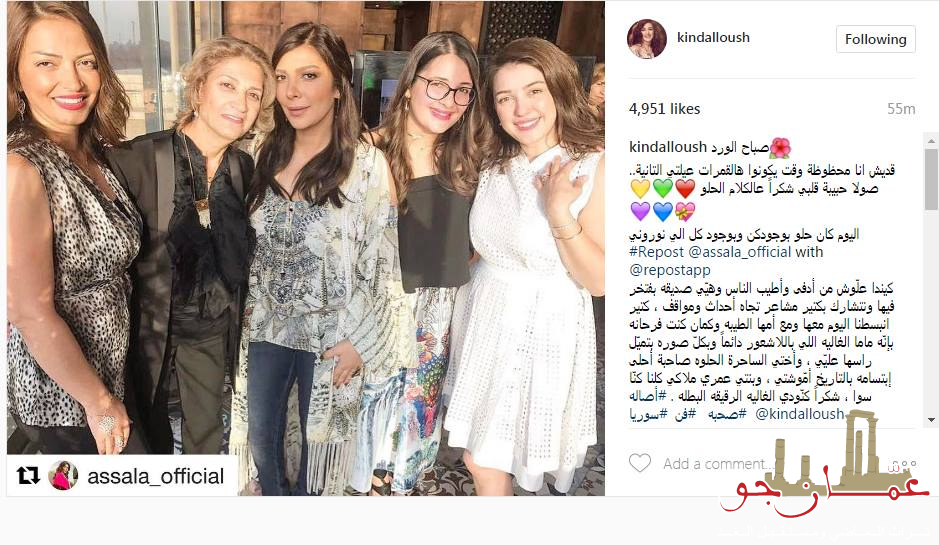
Task: Click the assala_official repost label text
Action: (x=156, y=476)
